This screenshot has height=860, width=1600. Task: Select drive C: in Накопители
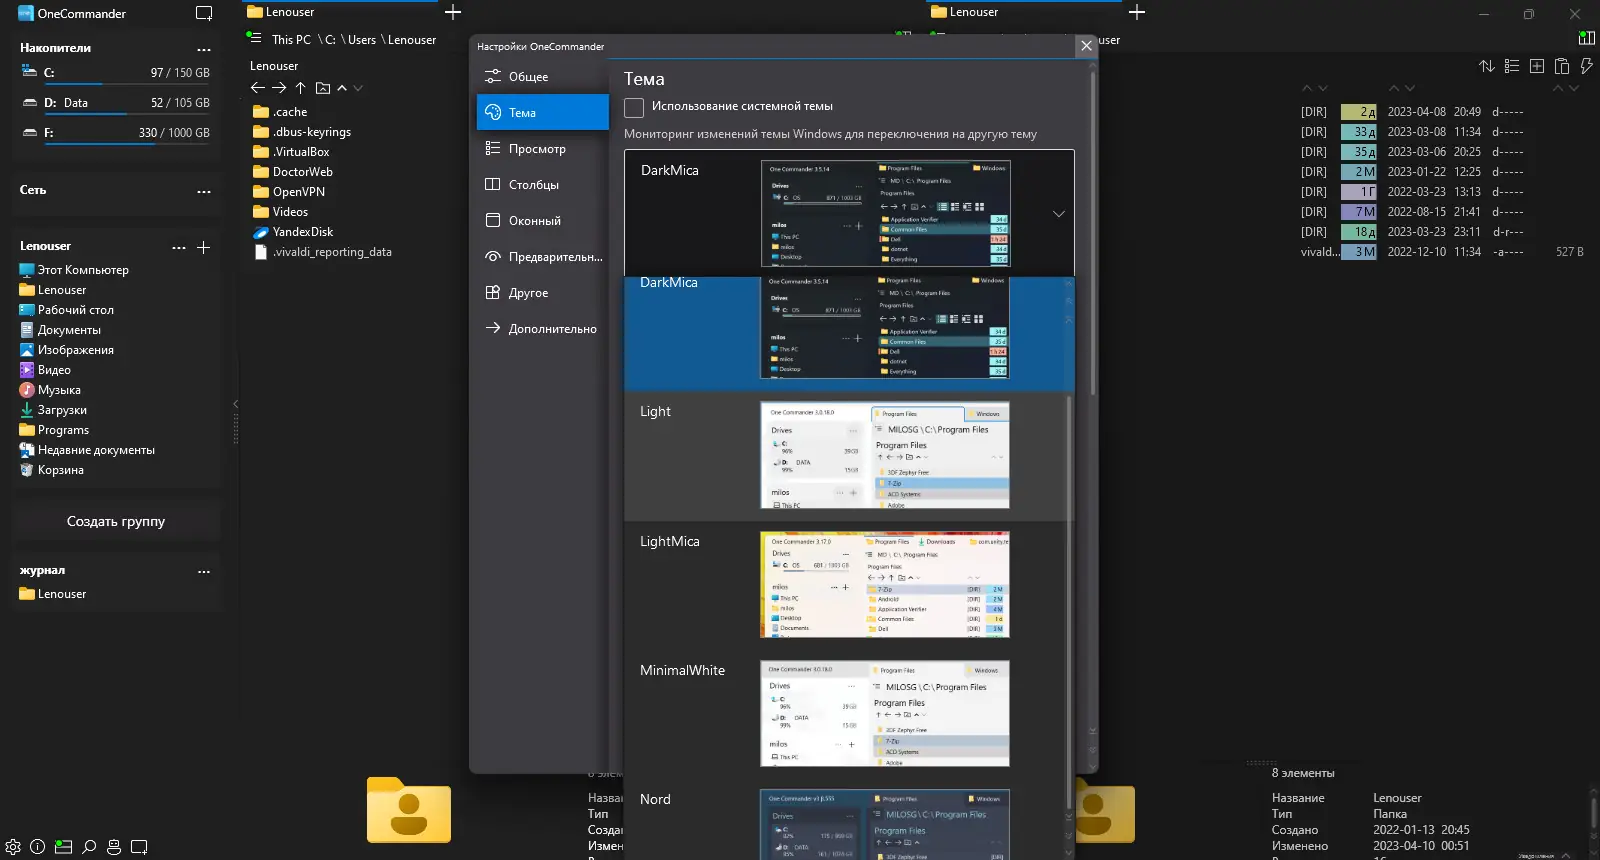tap(116, 73)
